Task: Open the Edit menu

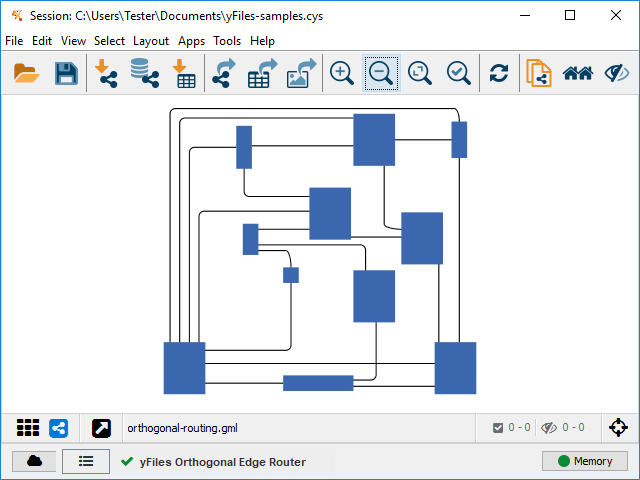Action: tap(42, 41)
